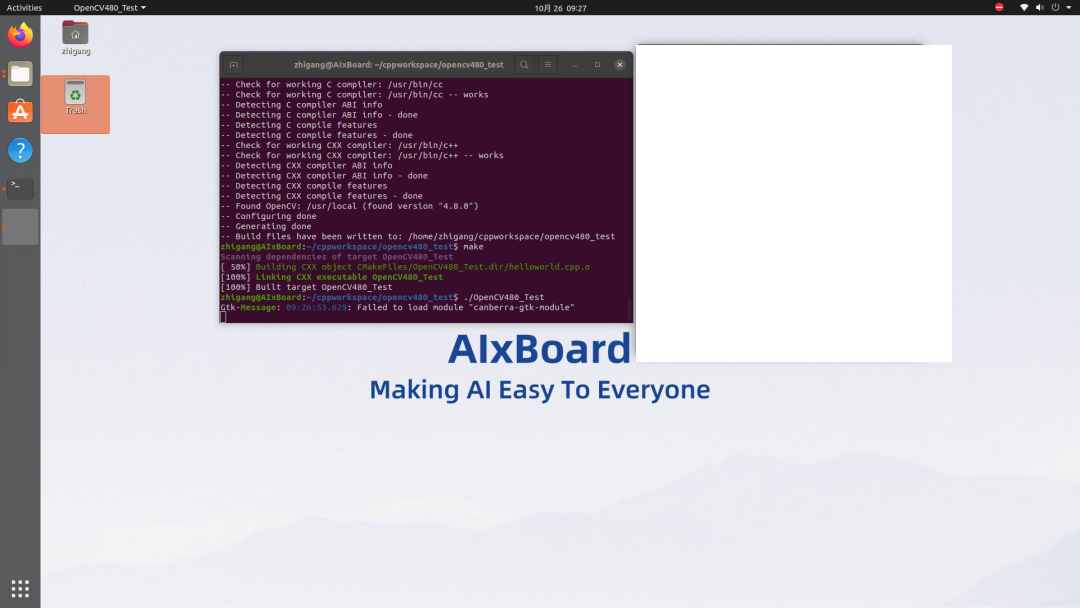
Task: Open the zhigang home folder on desktop
Action: point(75,38)
